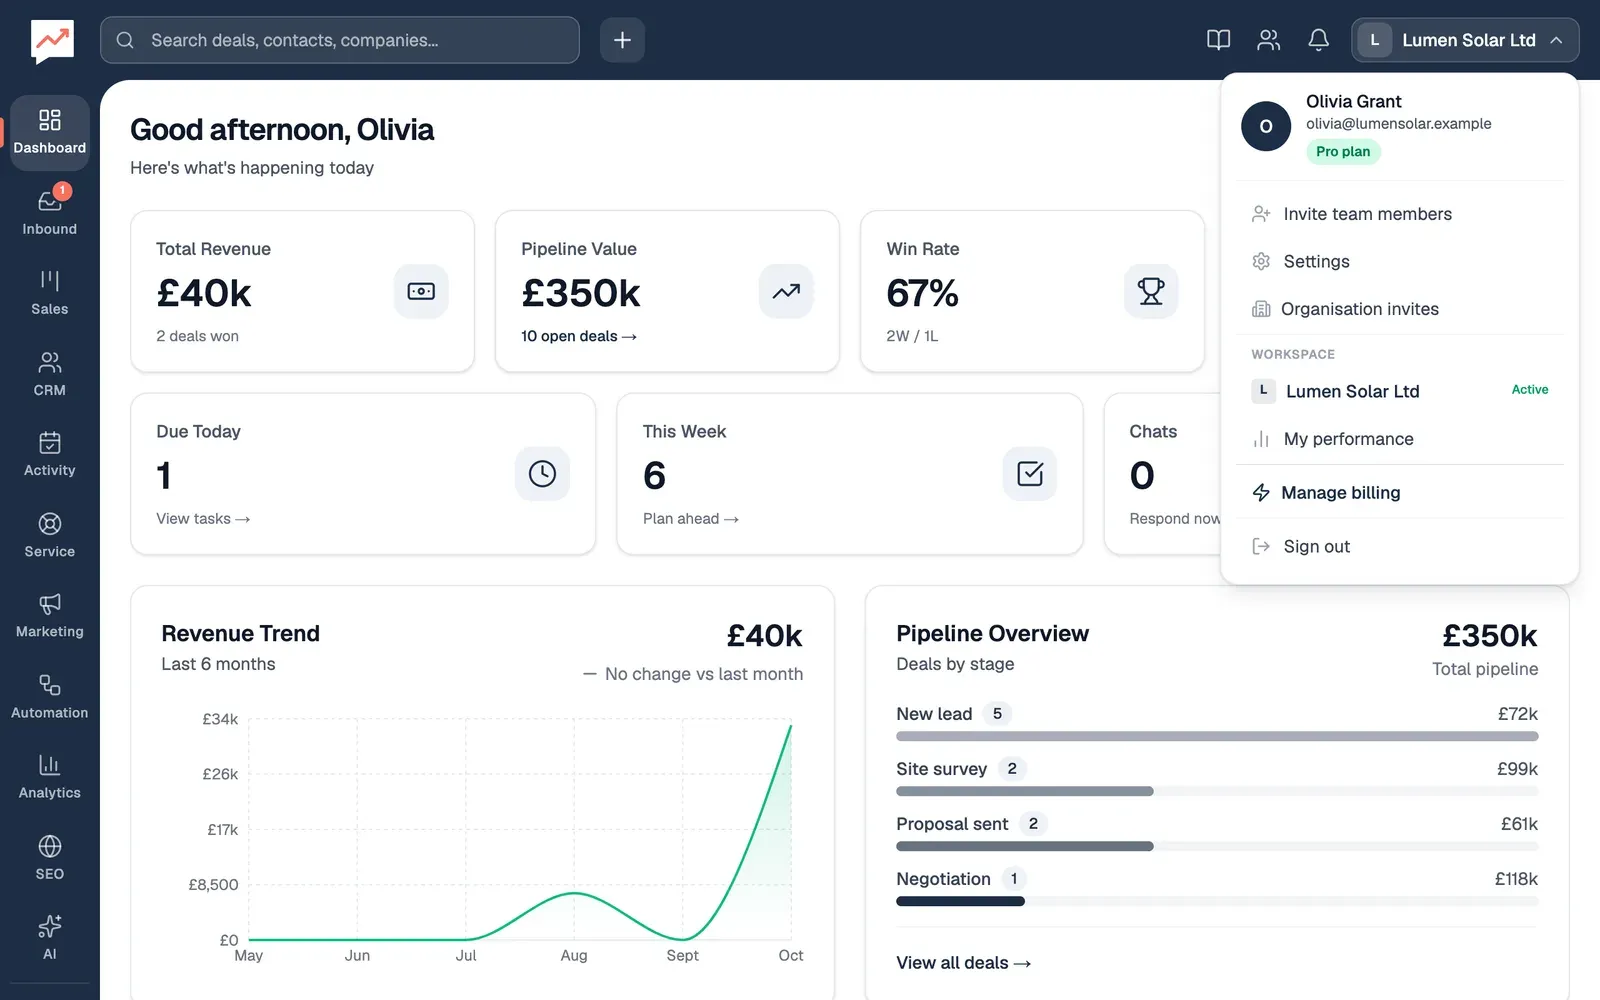Open the Analytics charts section
Image resolution: width=1600 pixels, height=1000 pixels.
pyautogui.click(x=49, y=776)
